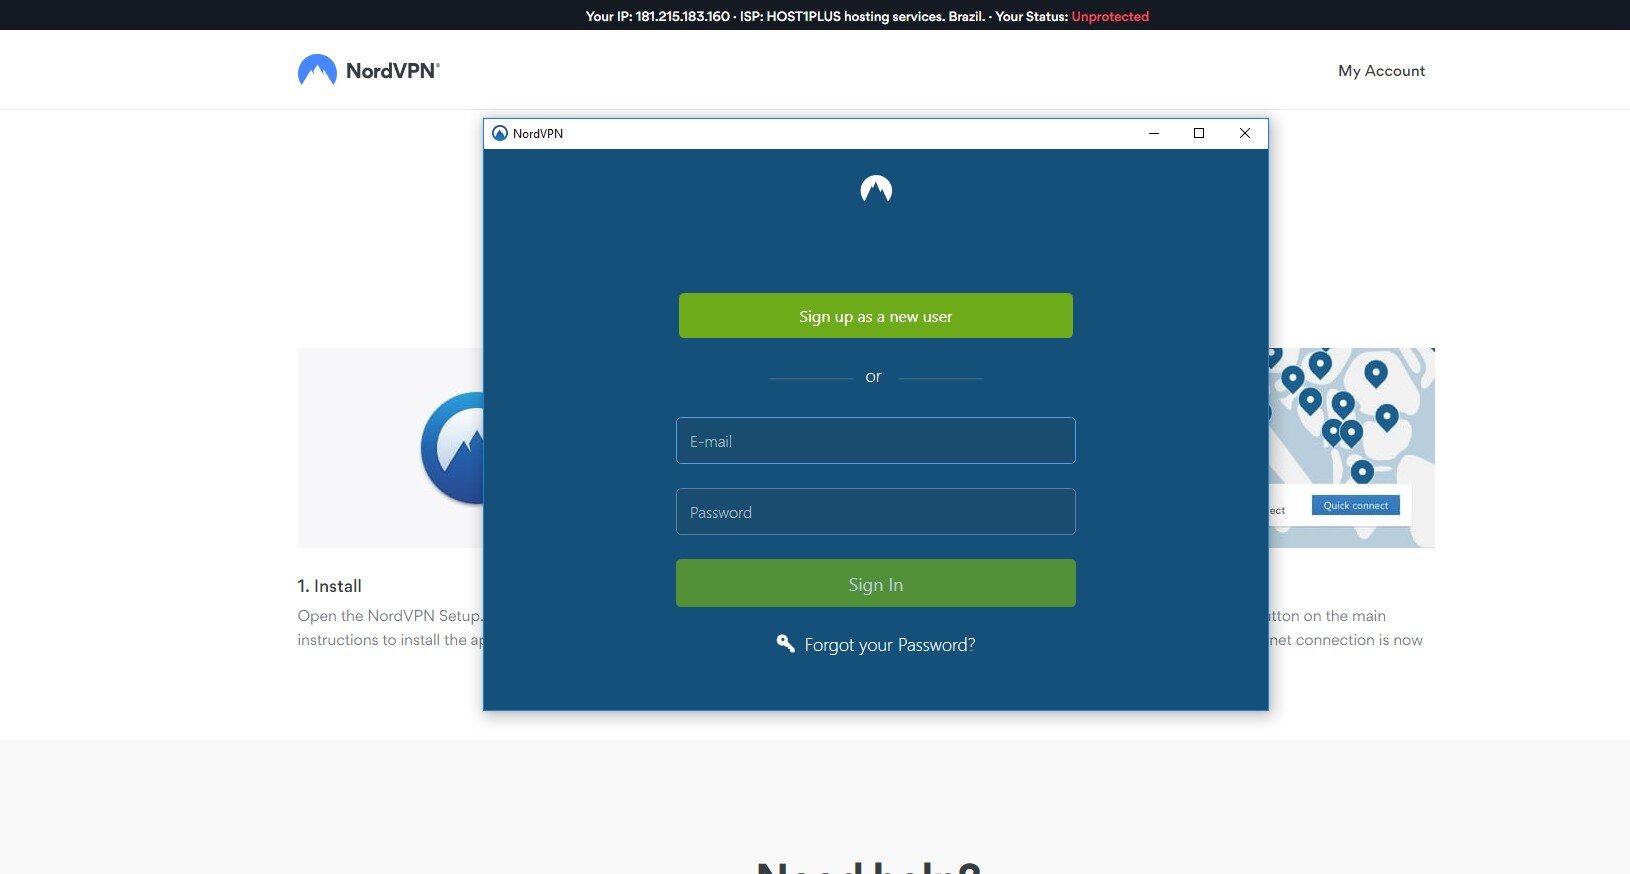Click the IP address in the top status bar
Viewport: 1630px width, 874px height.
coord(682,16)
